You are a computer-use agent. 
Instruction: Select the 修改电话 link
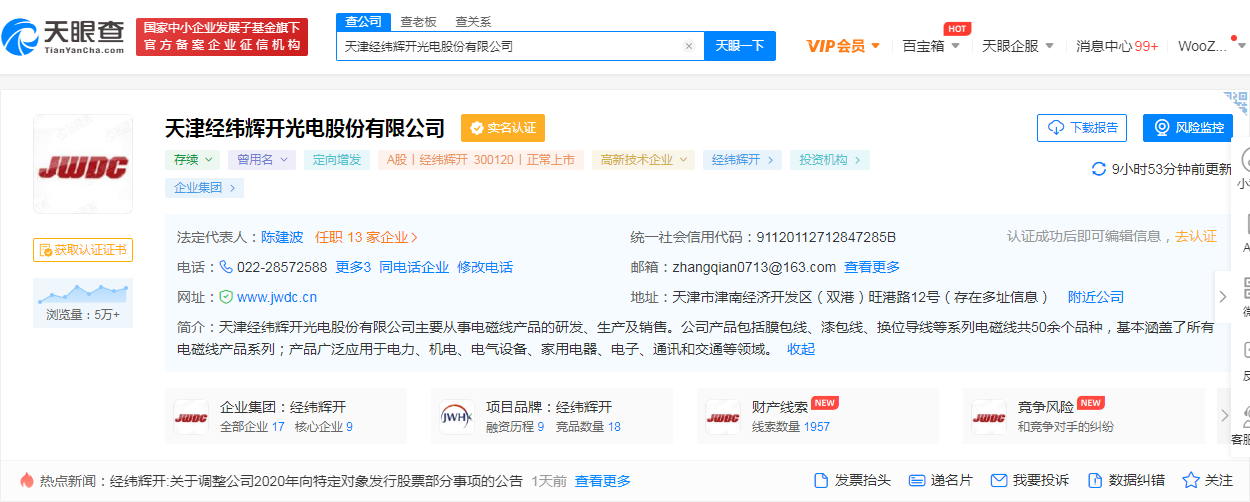[x=485, y=267]
